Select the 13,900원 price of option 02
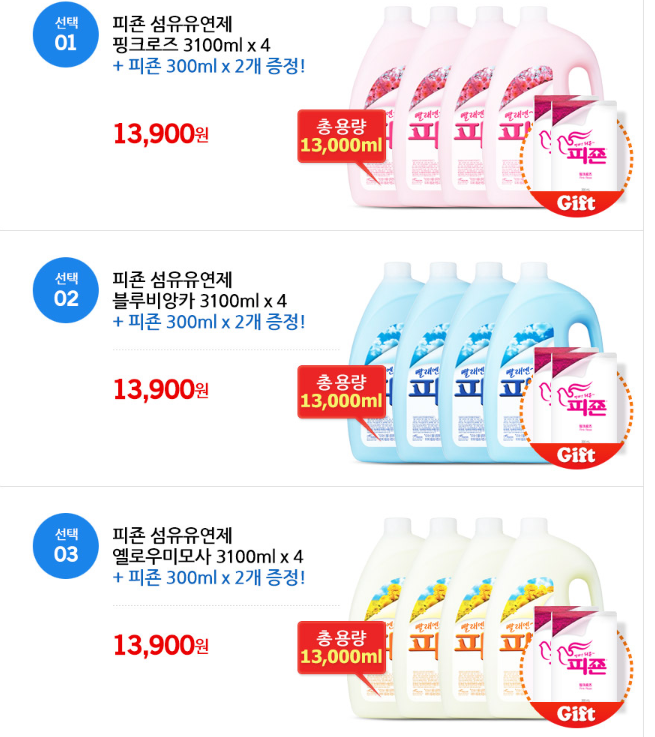Image resolution: width=655 pixels, height=737 pixels. [160, 389]
